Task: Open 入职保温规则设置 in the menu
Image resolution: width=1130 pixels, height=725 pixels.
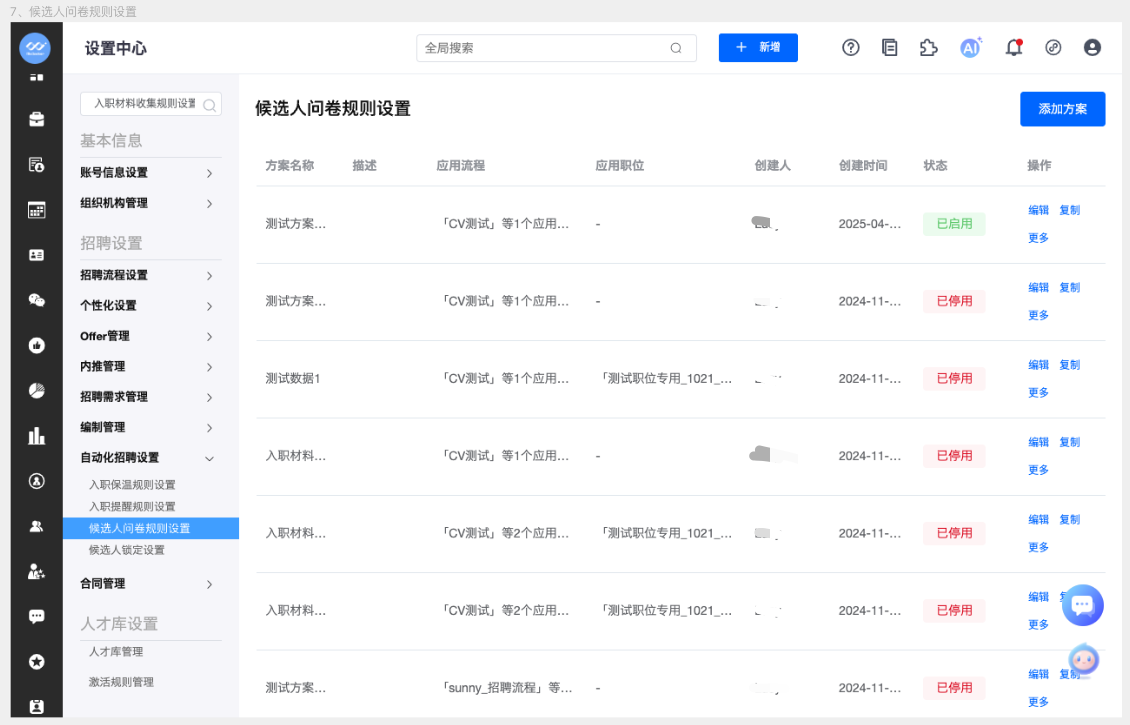Action: 132,485
